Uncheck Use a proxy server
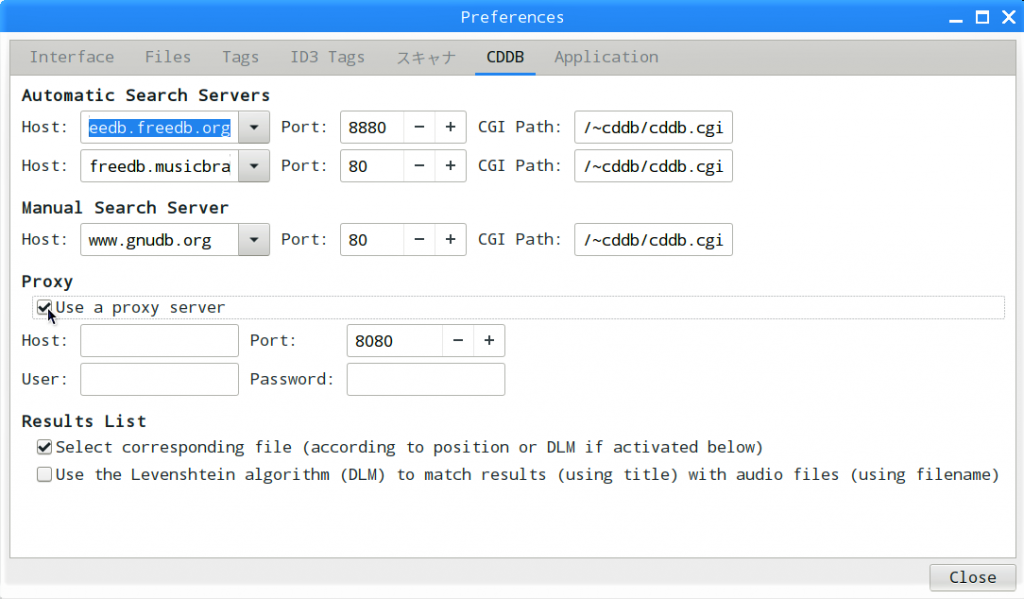Viewport: 1024px width, 599px height. pyautogui.click(x=44, y=307)
